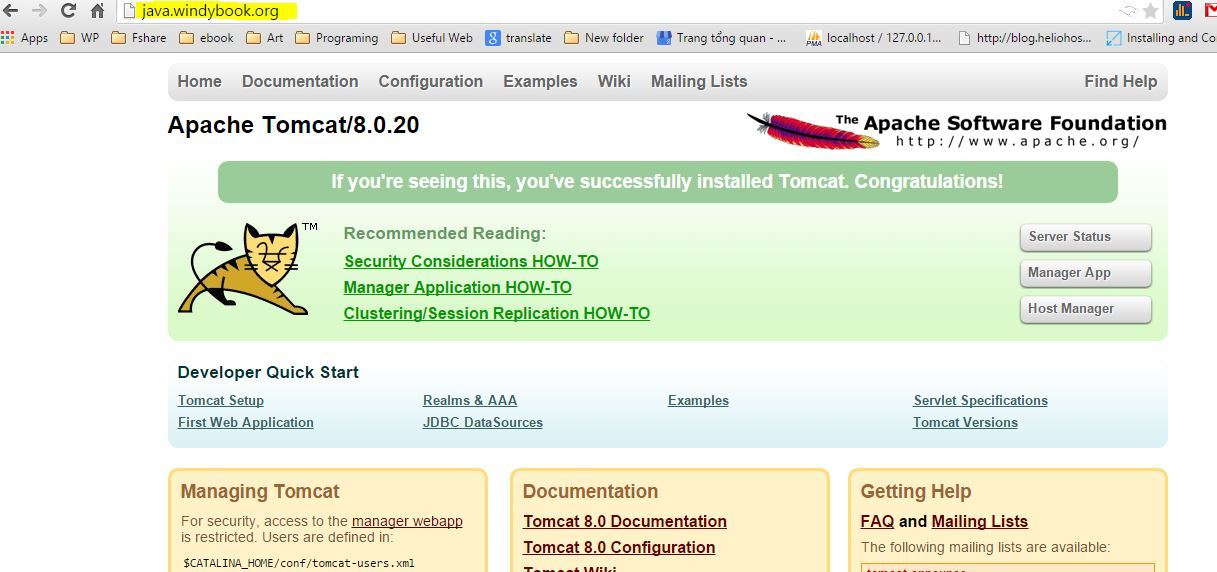Open the Mailing Lists nav item
This screenshot has width=1217, height=572.
coord(699,82)
